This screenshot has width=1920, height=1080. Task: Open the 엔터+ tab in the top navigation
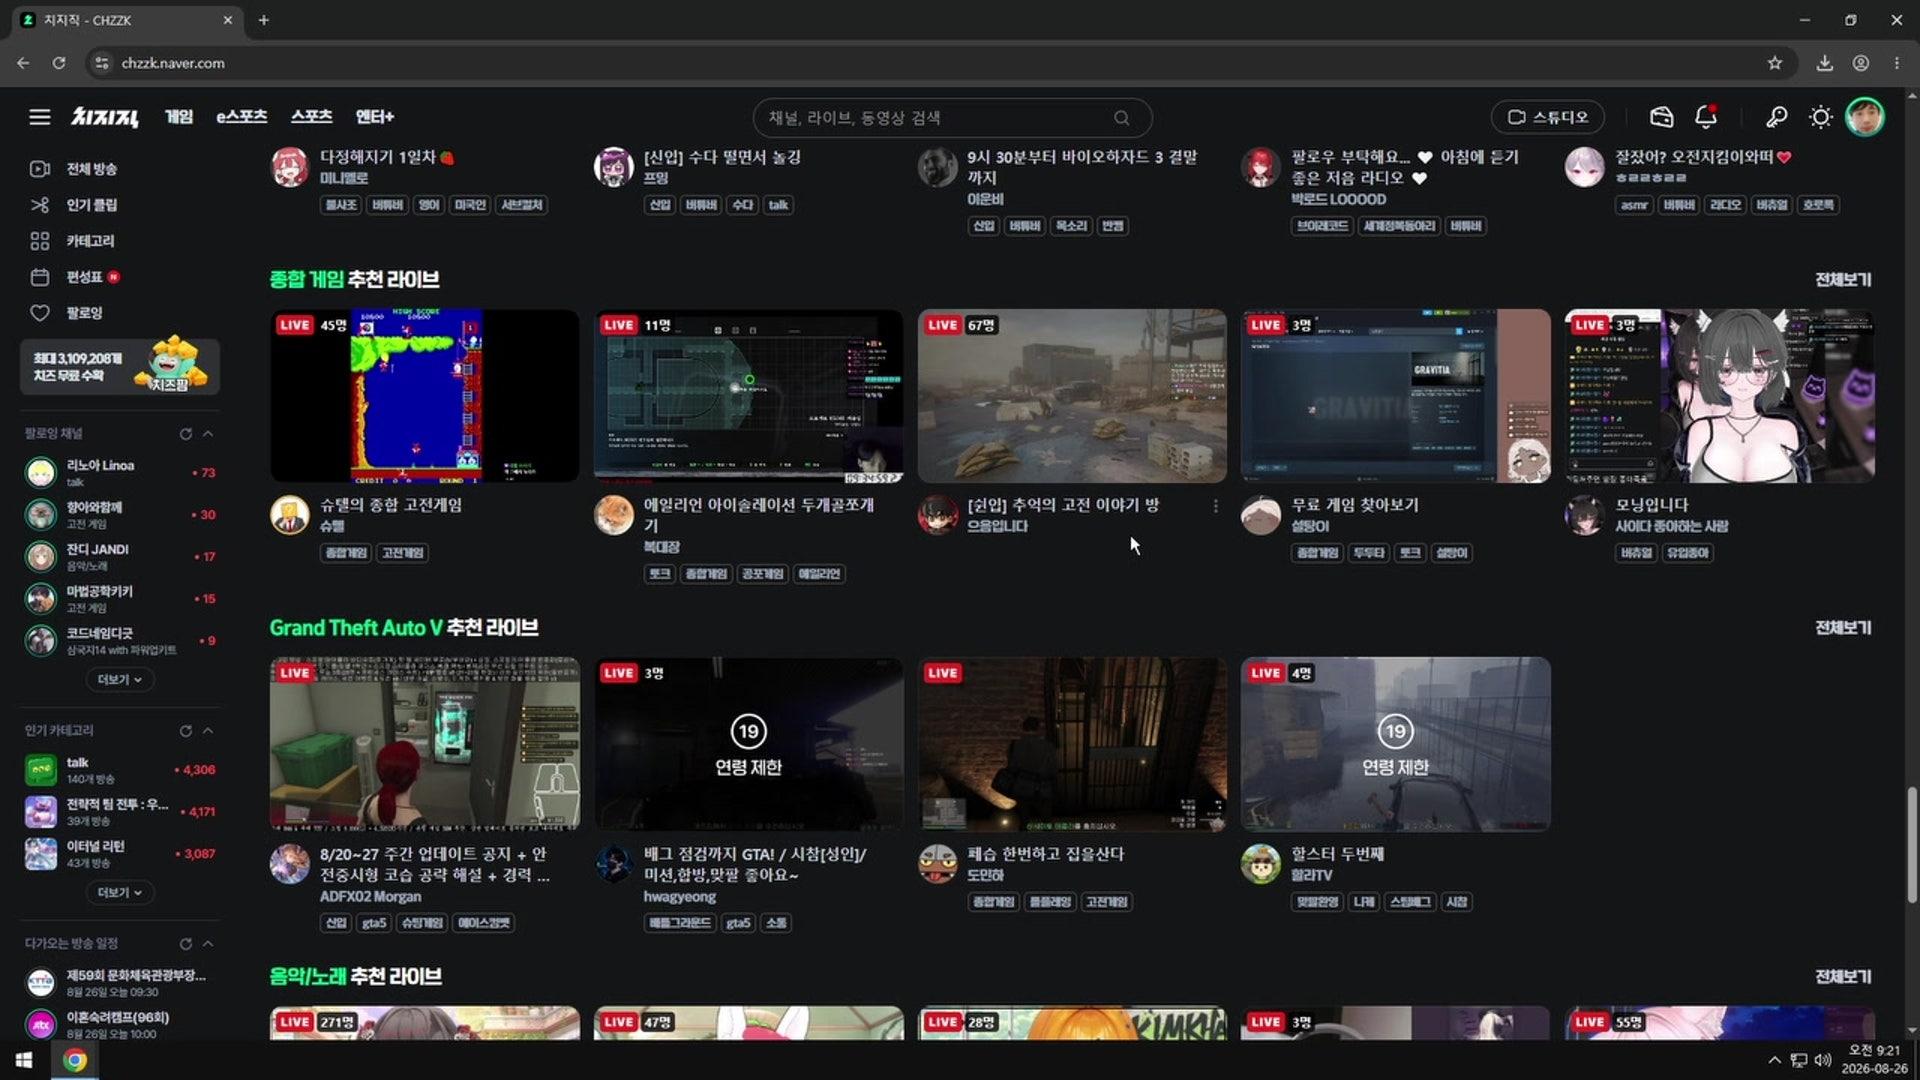click(375, 117)
